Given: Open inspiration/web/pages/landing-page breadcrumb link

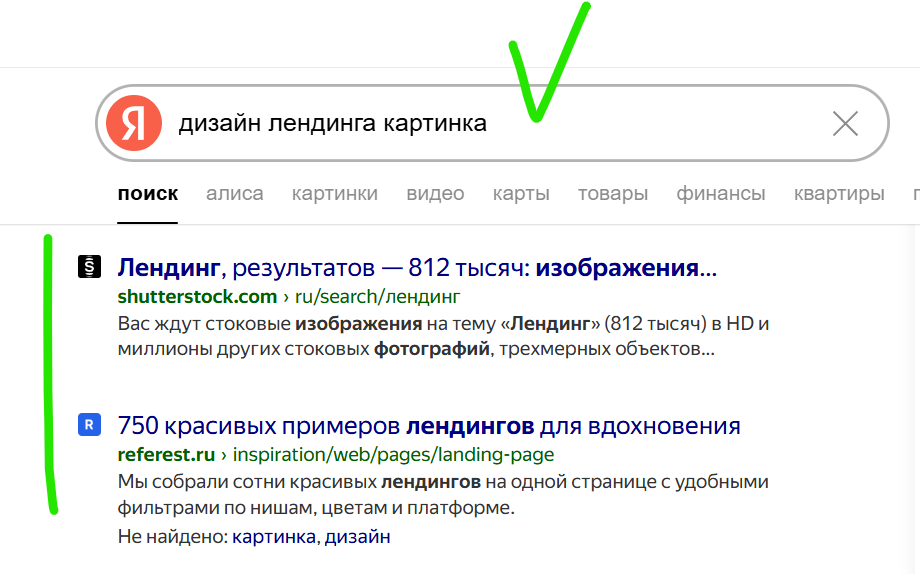Looking at the screenshot, I should click(394, 455).
